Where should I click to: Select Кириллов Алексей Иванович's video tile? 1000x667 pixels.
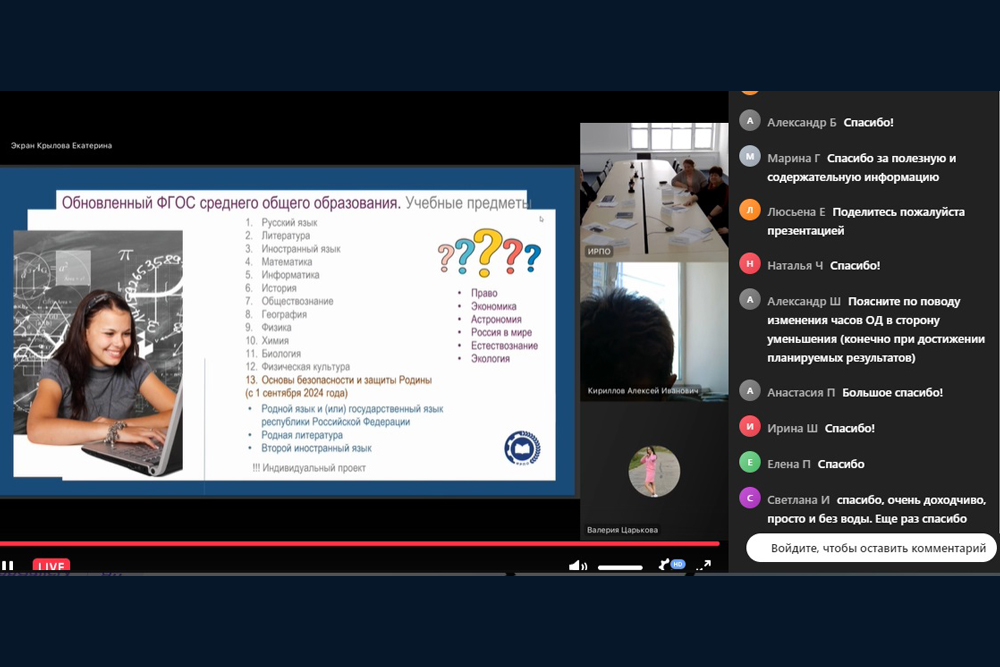(654, 330)
